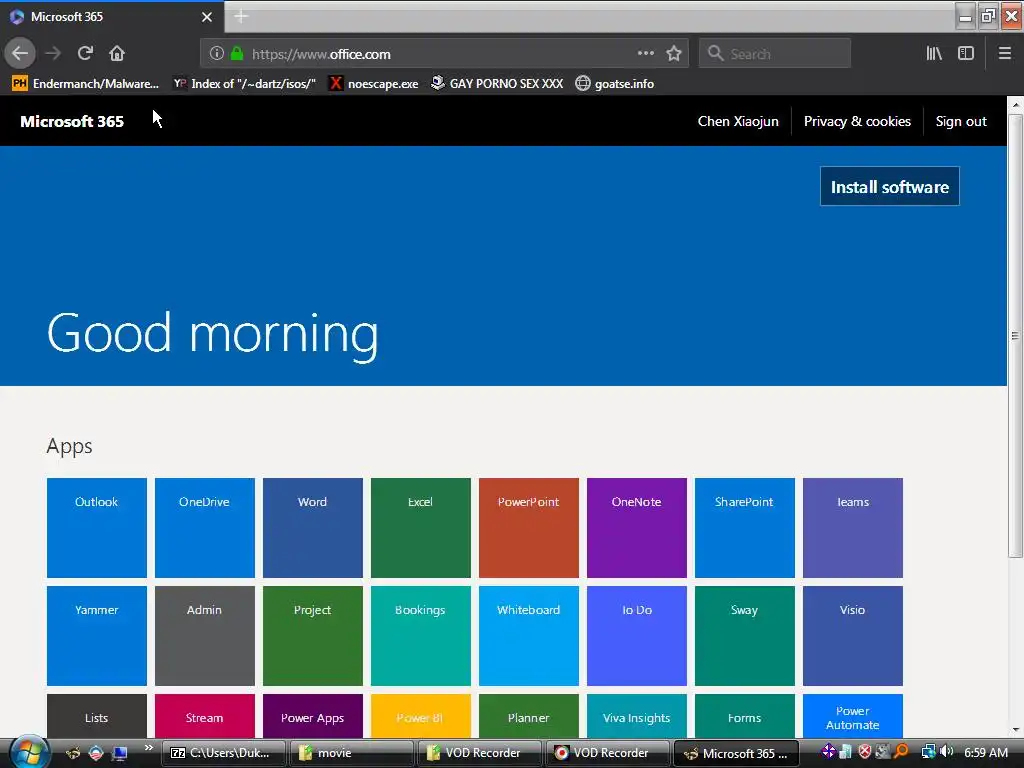1024x768 pixels.
Task: Switch to VOD Recorder with red icon
Action: [x=607, y=753]
